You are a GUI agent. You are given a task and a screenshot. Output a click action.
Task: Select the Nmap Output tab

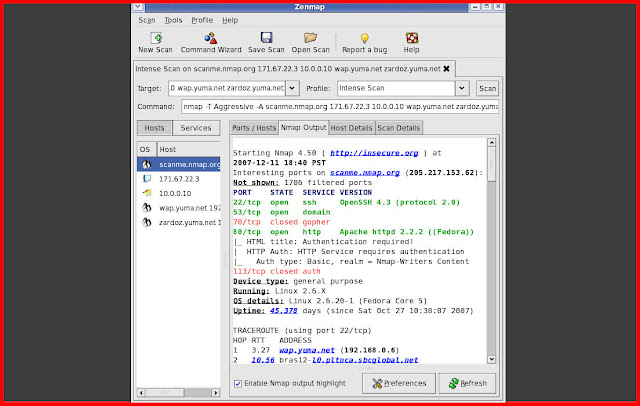tap(303, 127)
